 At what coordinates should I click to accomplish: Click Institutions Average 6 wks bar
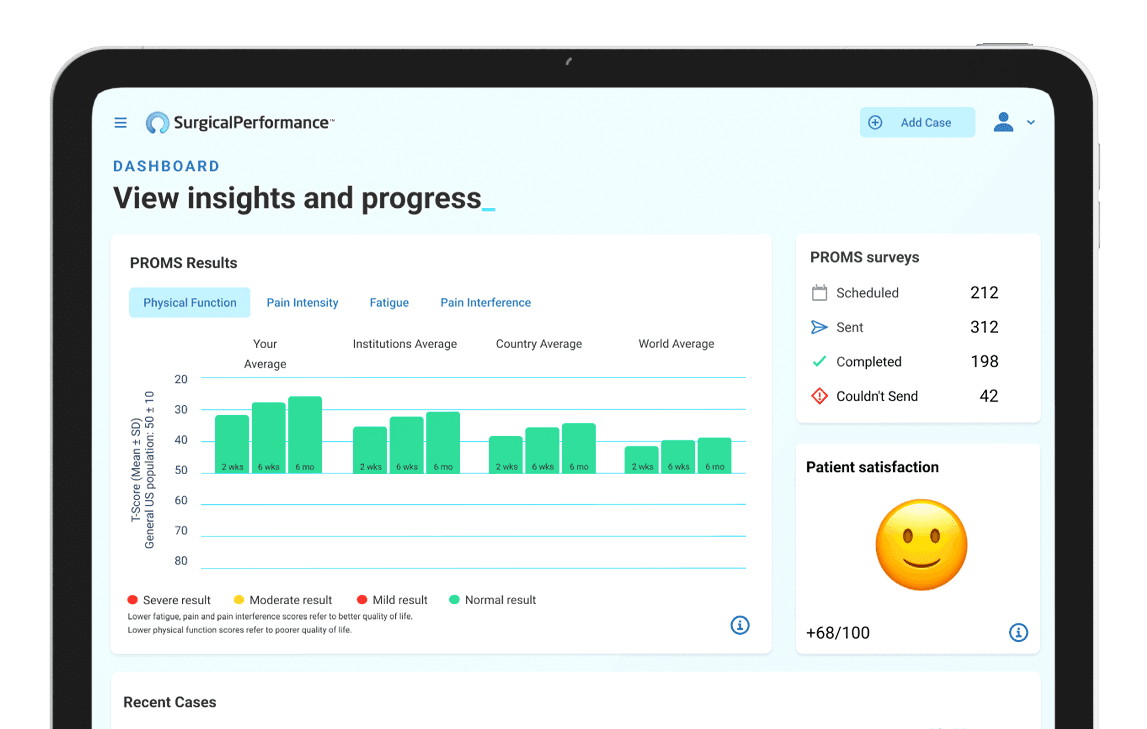pos(407,445)
